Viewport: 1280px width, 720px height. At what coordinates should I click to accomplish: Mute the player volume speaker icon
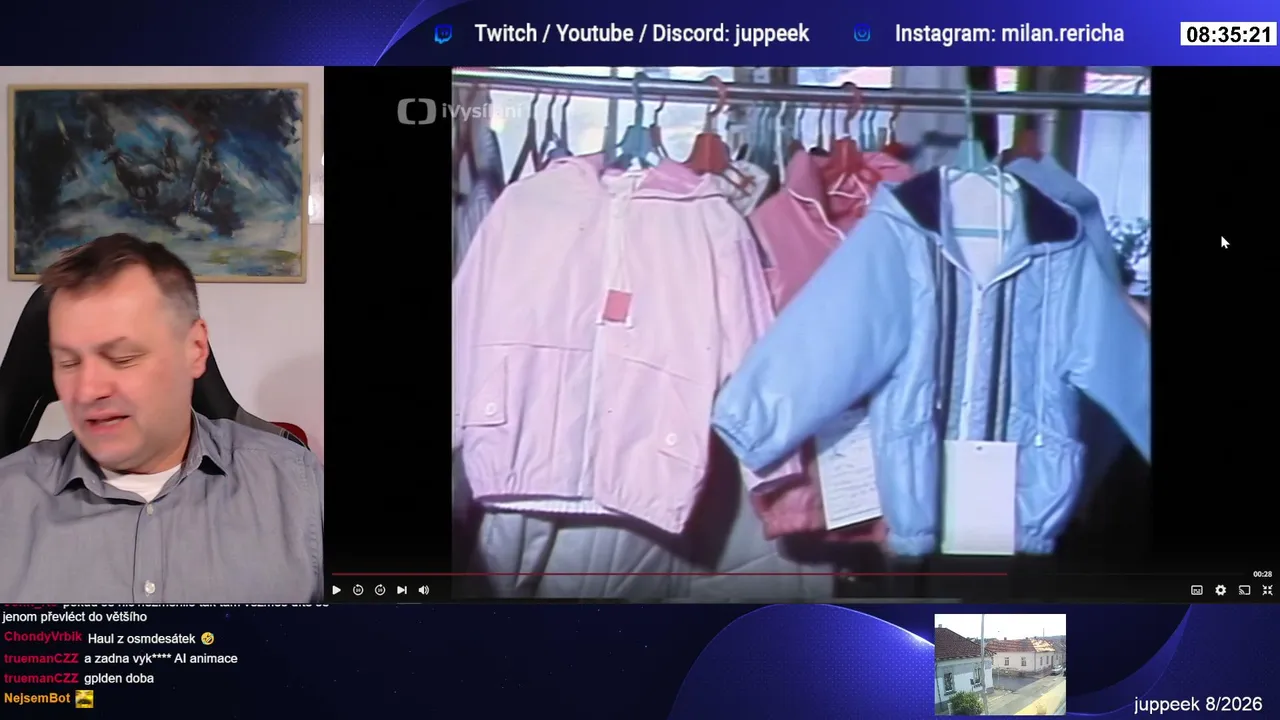[x=424, y=590]
